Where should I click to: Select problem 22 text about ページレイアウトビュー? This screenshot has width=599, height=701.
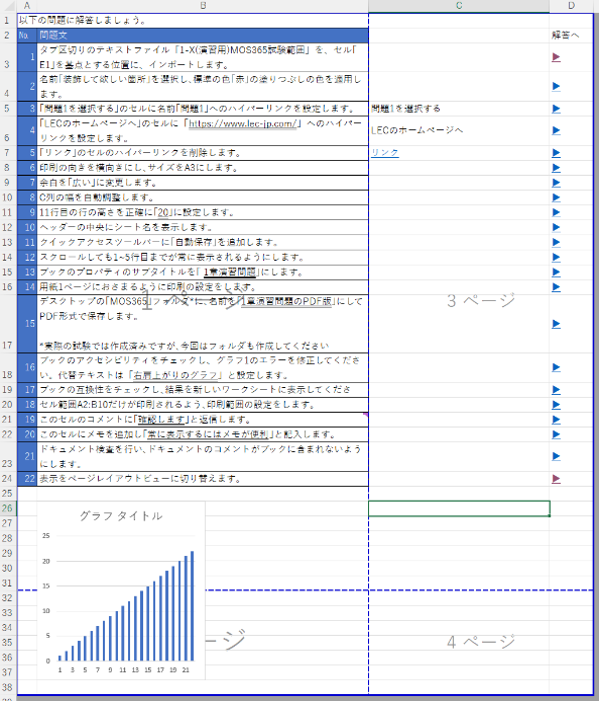[x=202, y=479]
